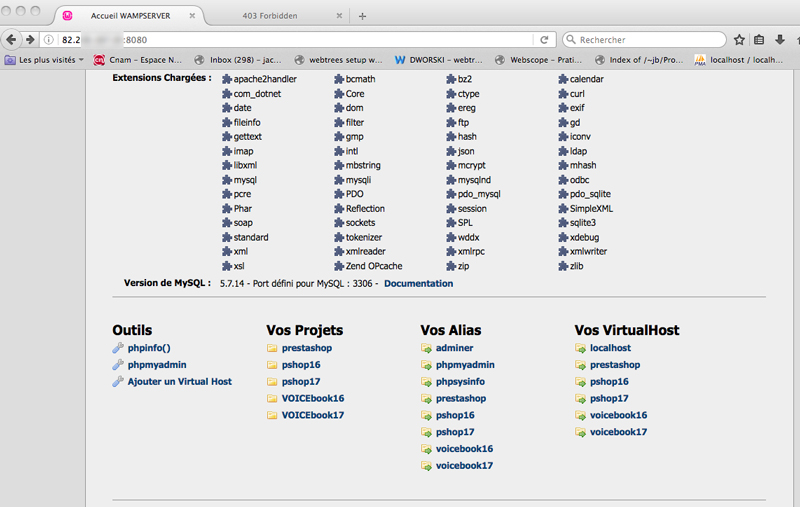The height and width of the screenshot is (507, 800).
Task: Click the wrench icon beside phpinfo()
Action: click(x=118, y=348)
